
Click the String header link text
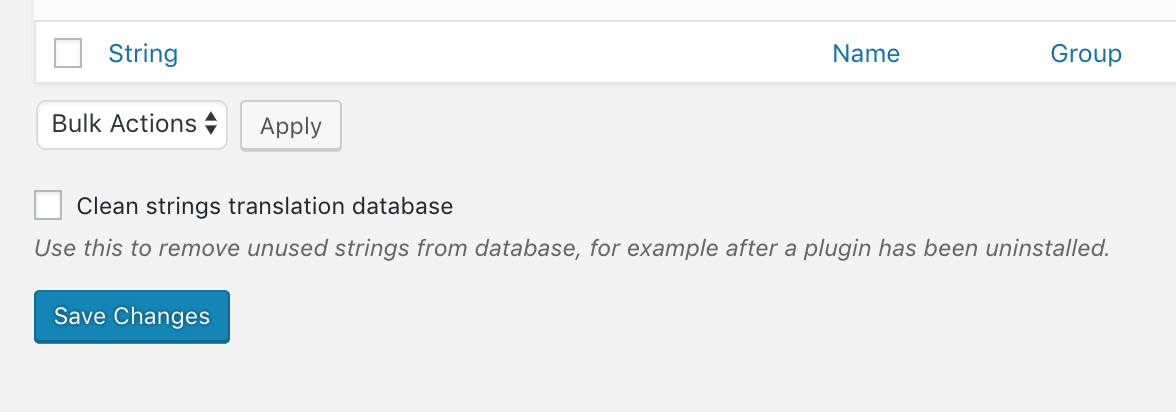click(142, 53)
